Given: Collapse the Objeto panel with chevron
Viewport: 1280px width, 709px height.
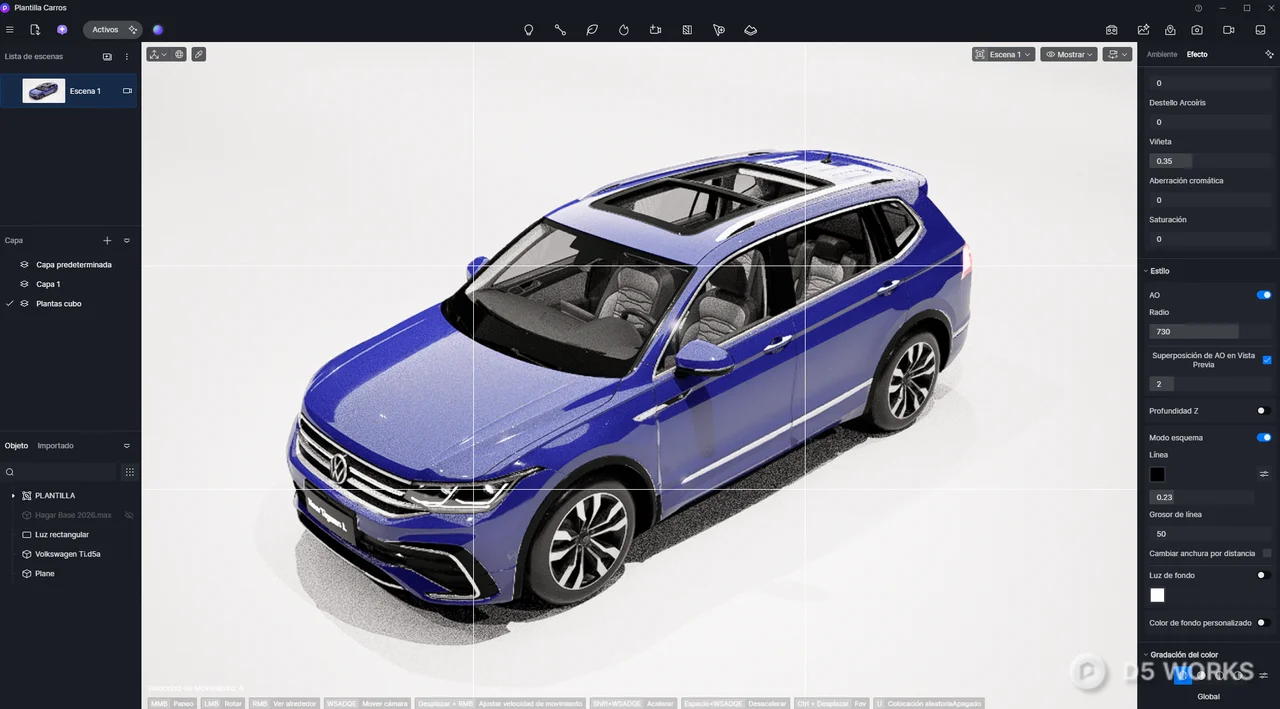Looking at the screenshot, I should pyautogui.click(x=127, y=446).
